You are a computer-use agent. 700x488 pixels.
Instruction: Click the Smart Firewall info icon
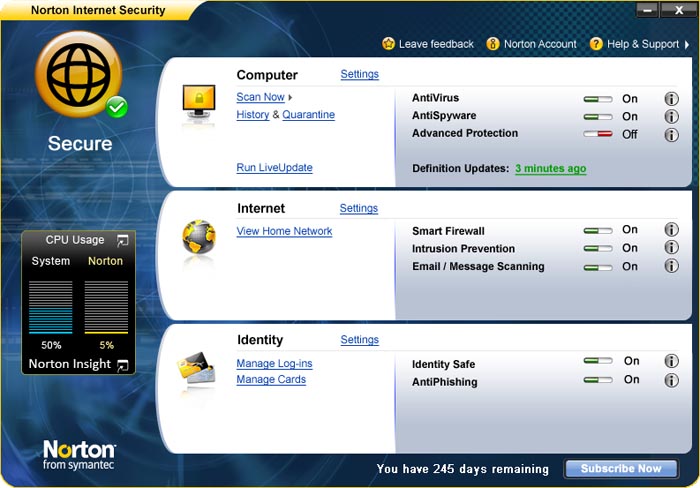coord(671,230)
